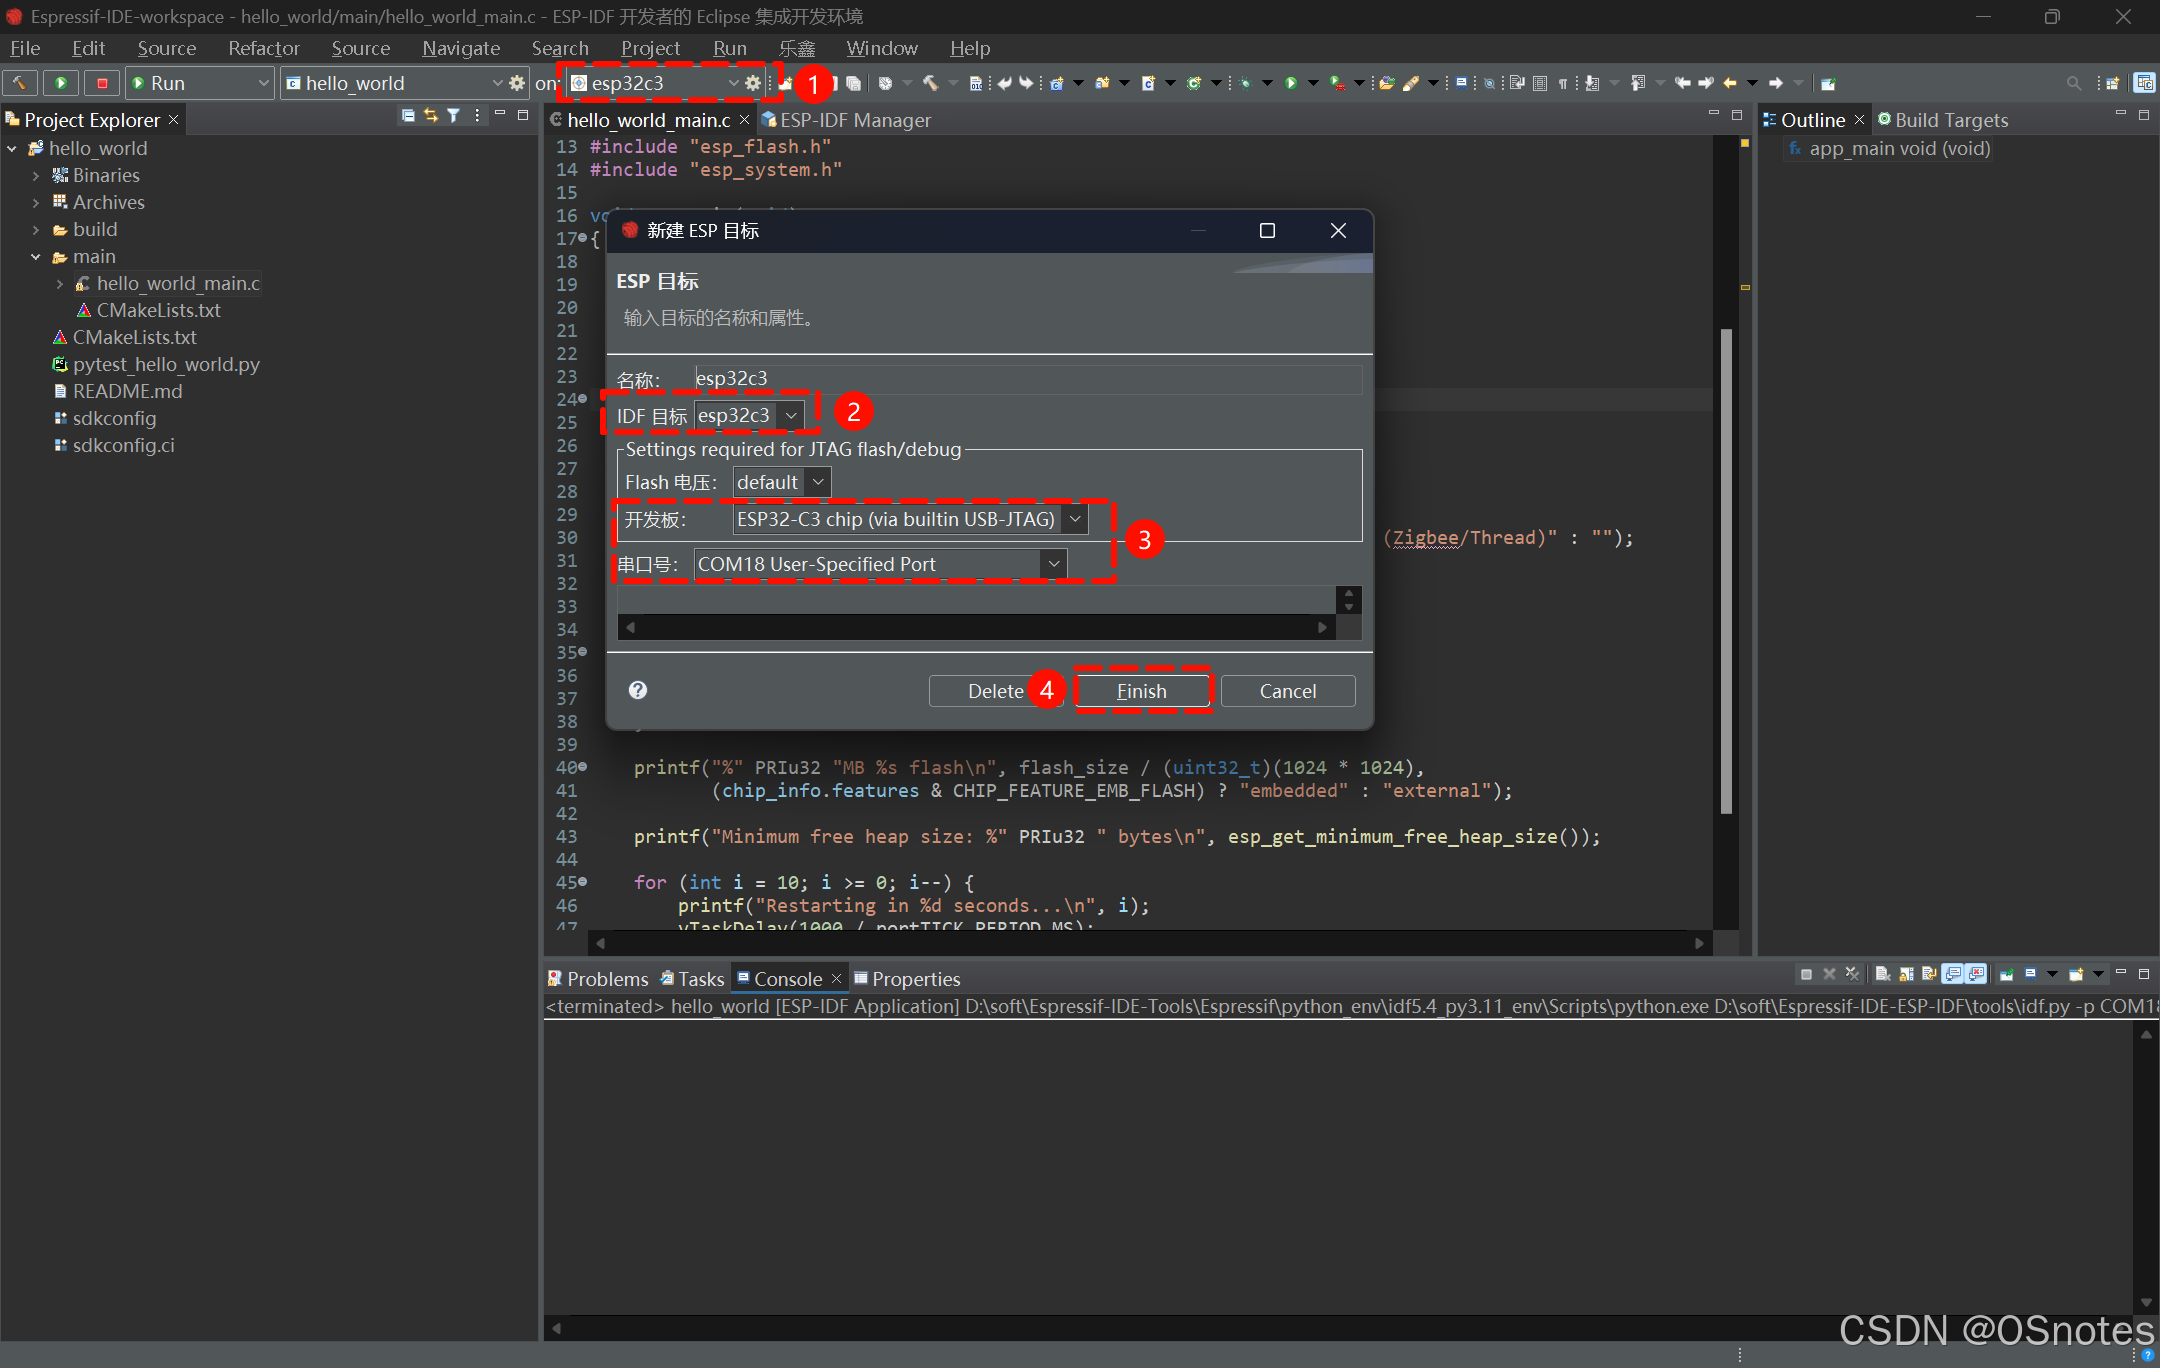Open launch target esp32c3 gear settings
Screen dimensions: 2160x1368
[x=753, y=83]
